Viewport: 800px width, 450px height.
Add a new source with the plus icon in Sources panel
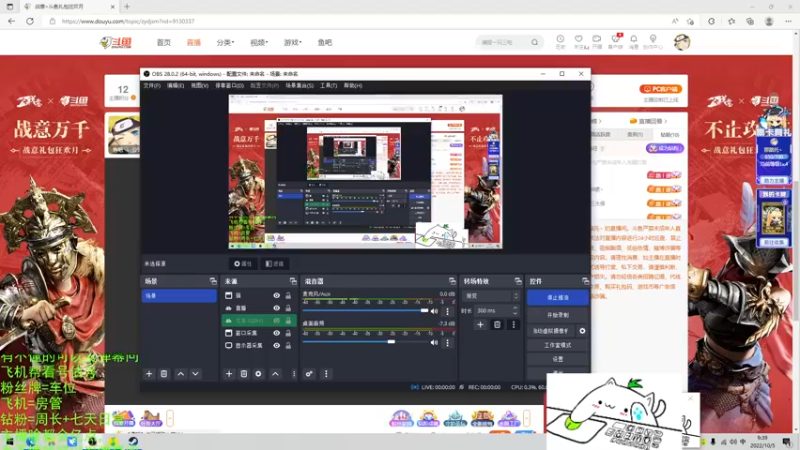229,374
